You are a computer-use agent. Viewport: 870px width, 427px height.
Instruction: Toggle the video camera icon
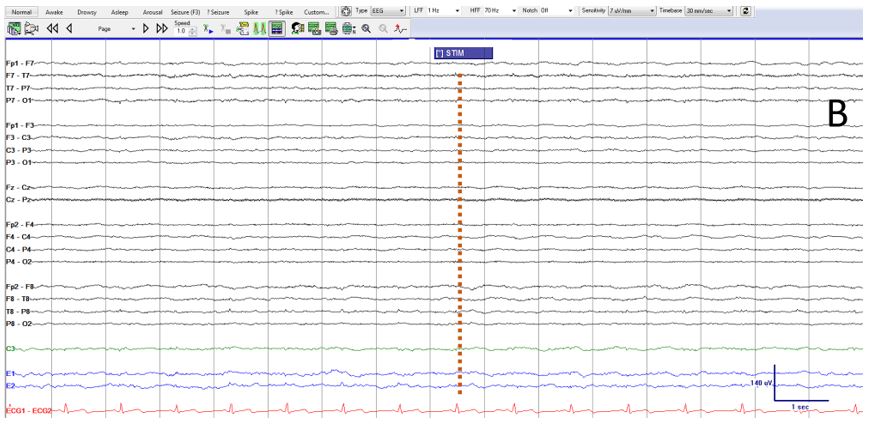(32, 28)
